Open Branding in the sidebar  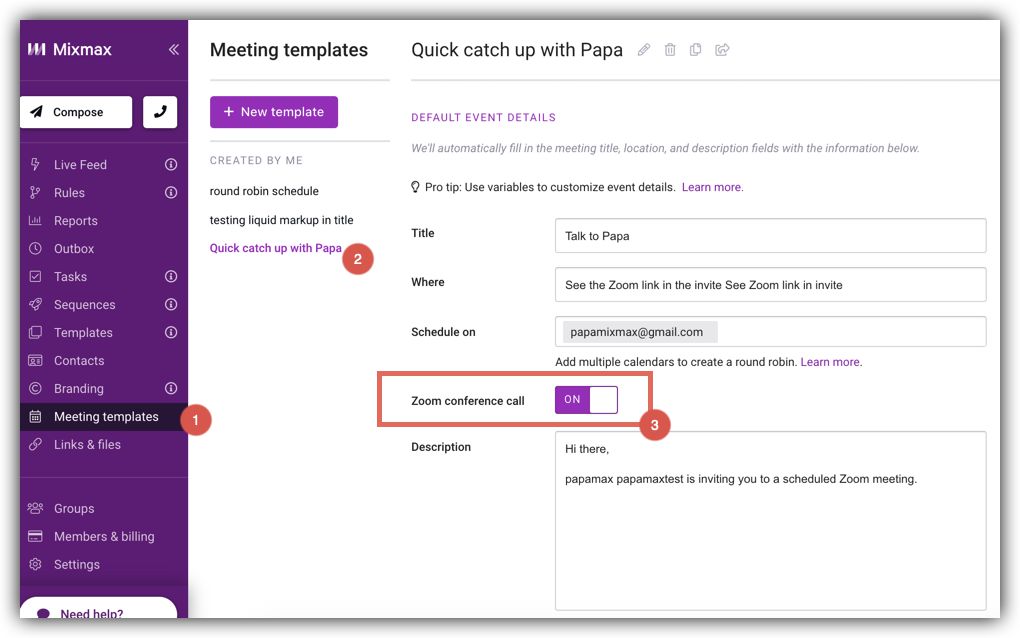point(79,388)
